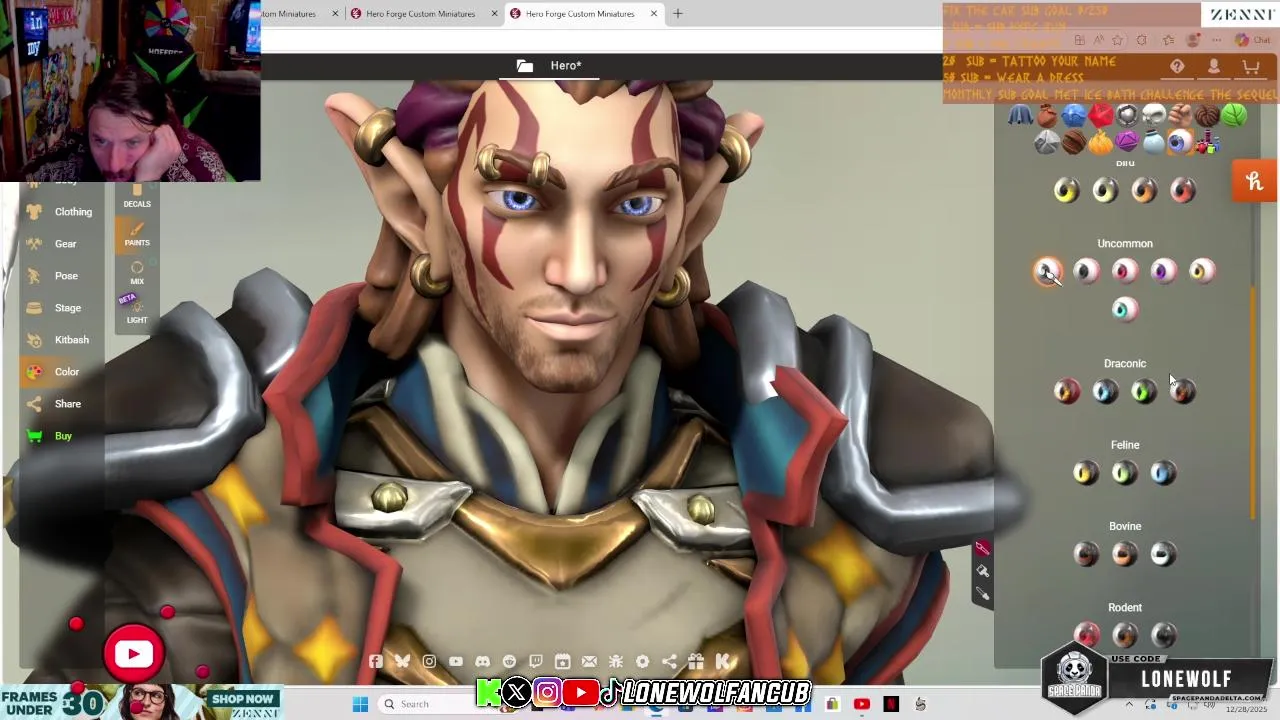This screenshot has height=720, width=1280.
Task: Choose the yellow Bird eye swatch
Action: (1067, 190)
